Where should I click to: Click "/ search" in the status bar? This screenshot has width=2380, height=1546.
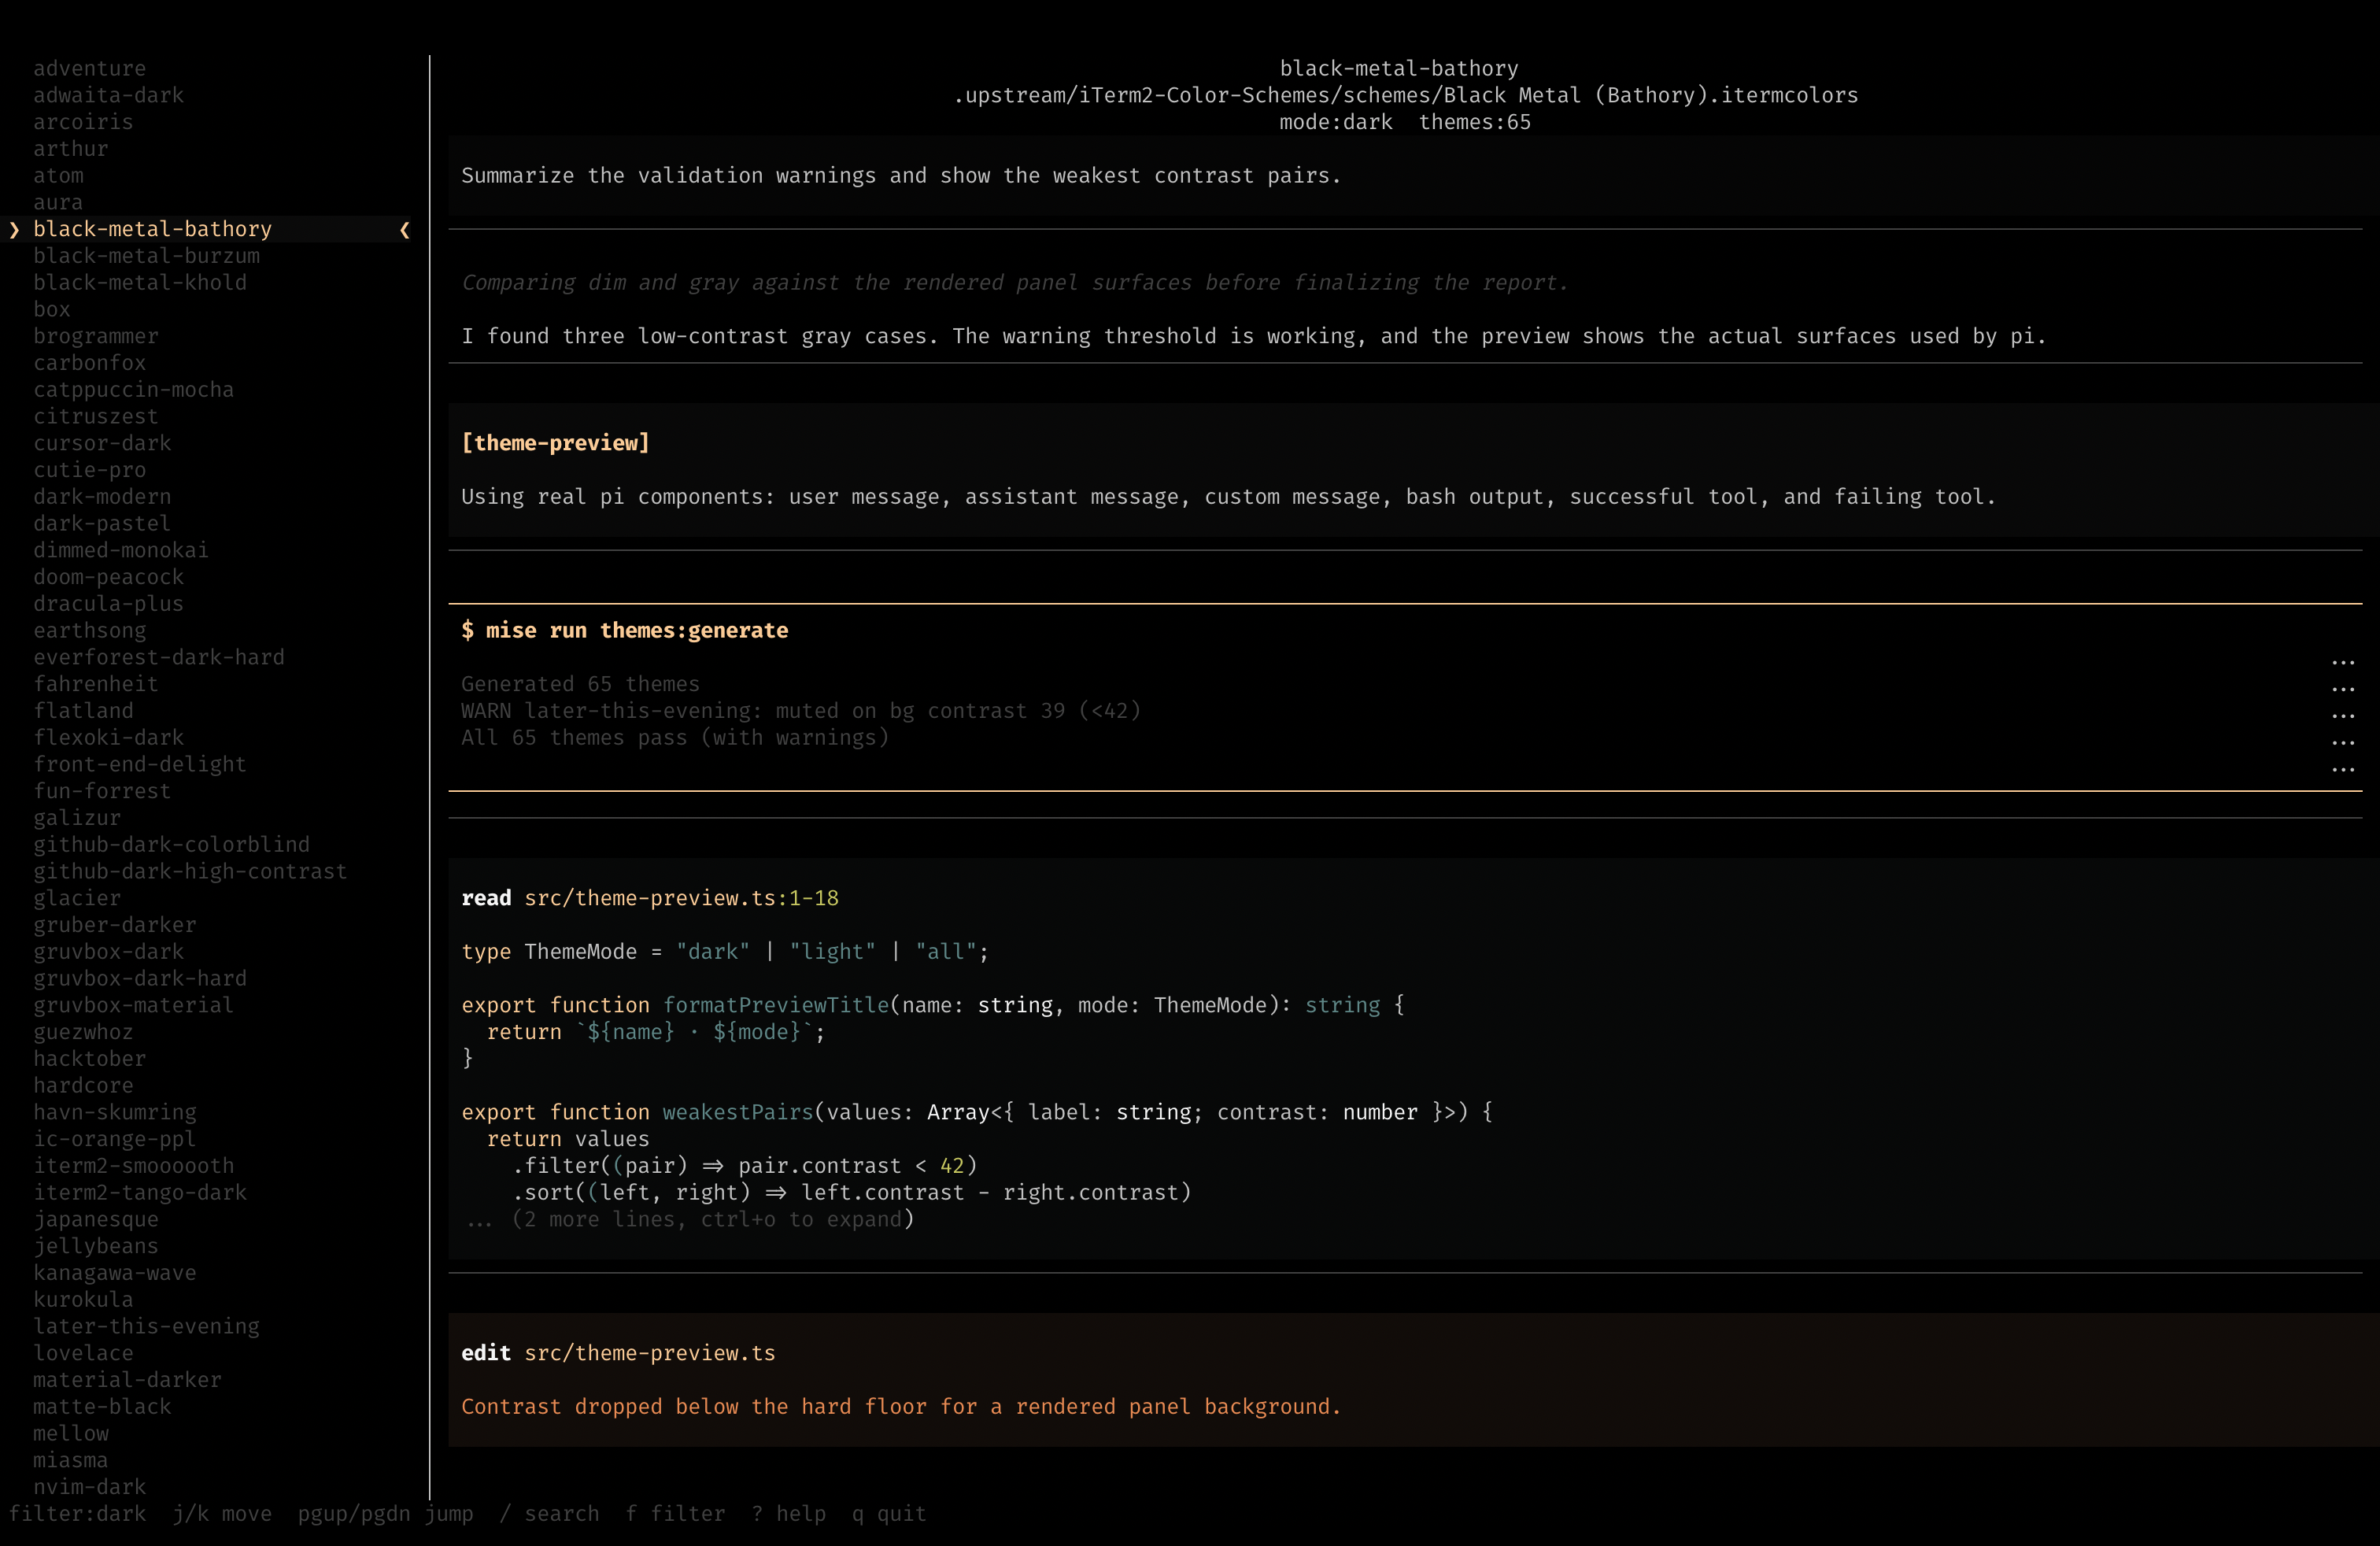tap(550, 1513)
